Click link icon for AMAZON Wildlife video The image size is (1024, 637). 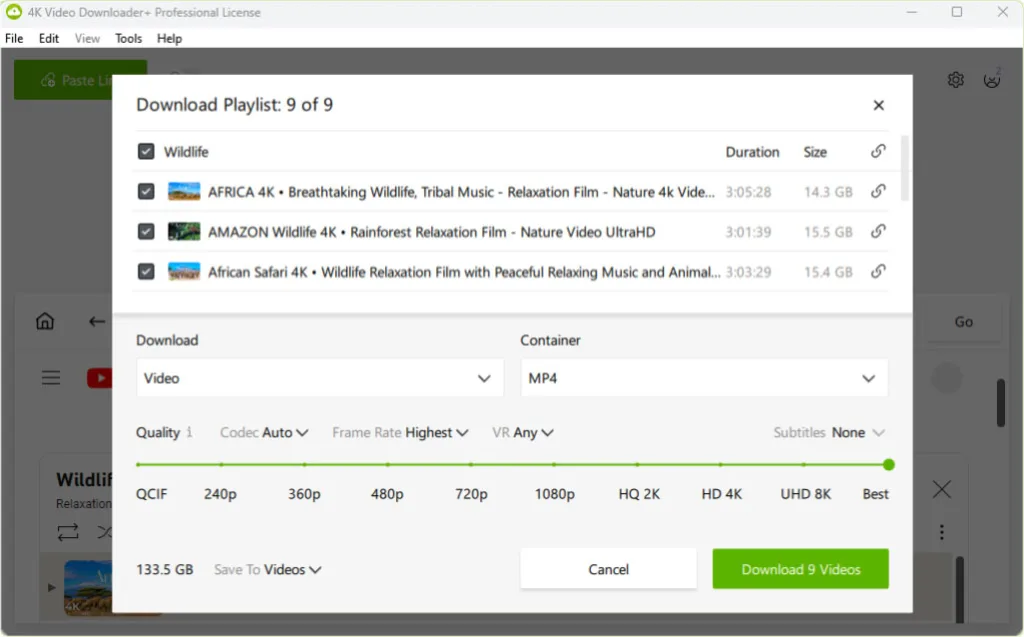(878, 231)
